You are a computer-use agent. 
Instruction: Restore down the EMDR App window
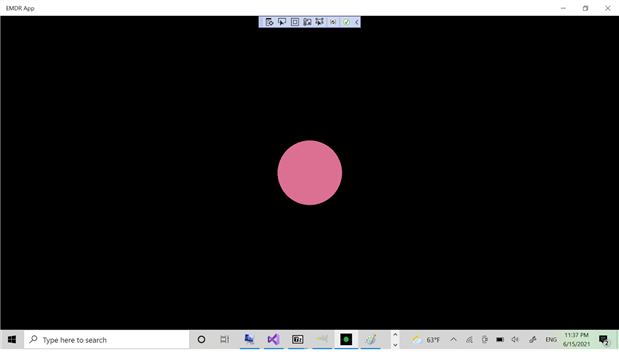(x=585, y=8)
